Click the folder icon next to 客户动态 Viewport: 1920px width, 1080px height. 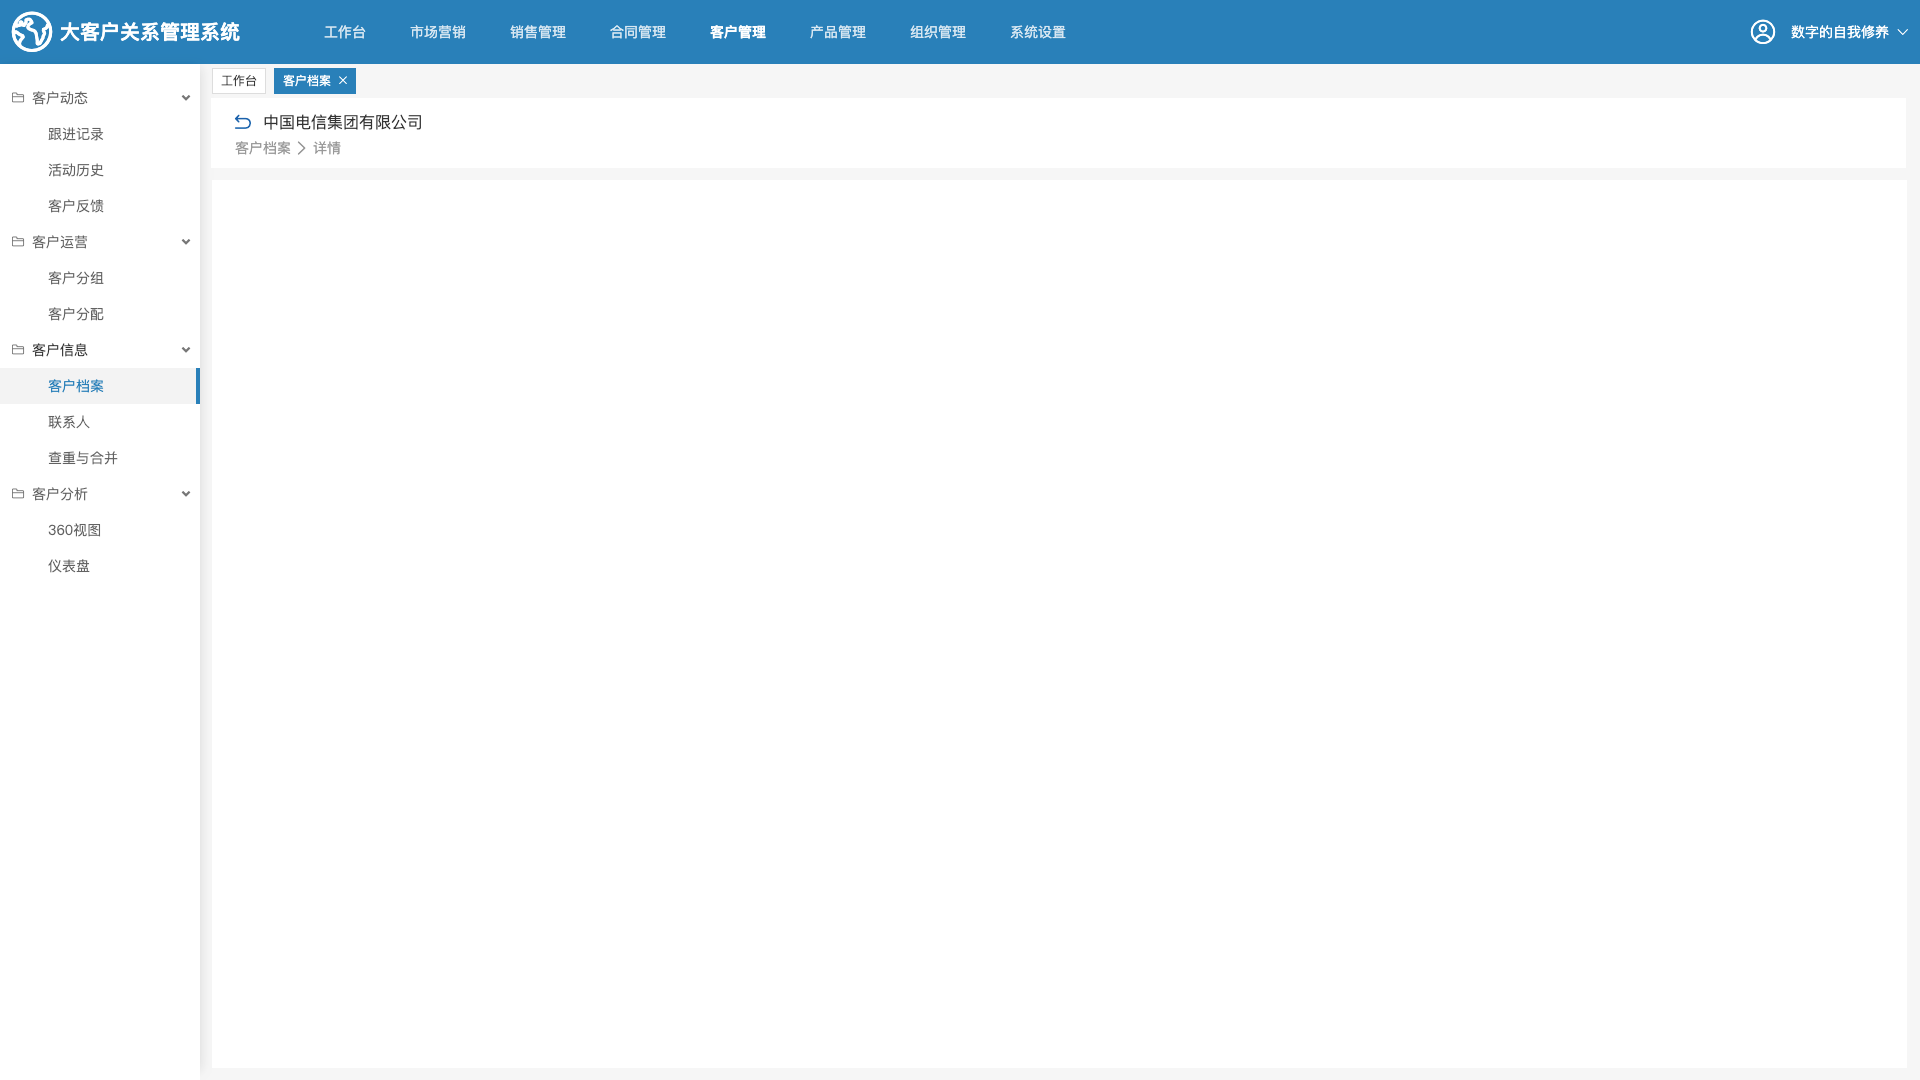[x=18, y=98]
